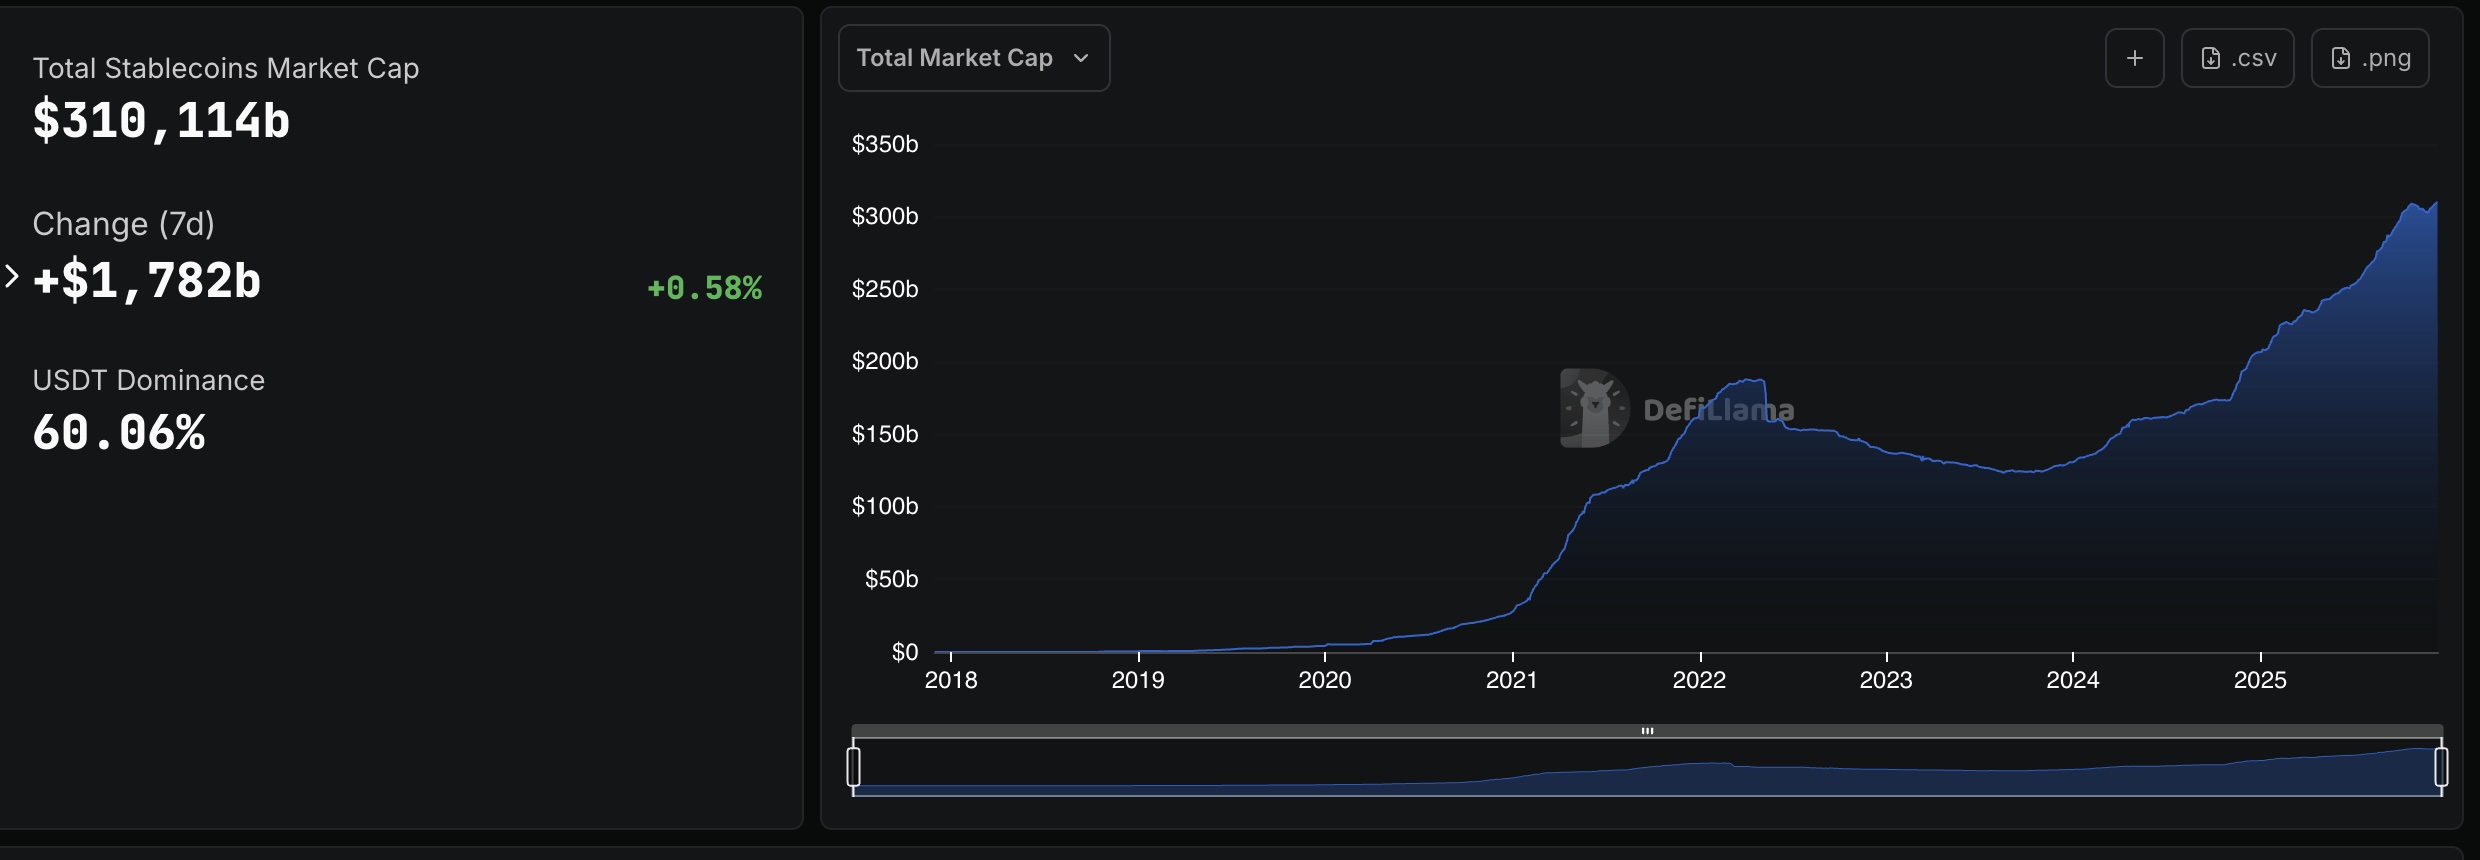Click the $350b y-axis label
Viewport: 2480px width, 860px height.
(884, 144)
